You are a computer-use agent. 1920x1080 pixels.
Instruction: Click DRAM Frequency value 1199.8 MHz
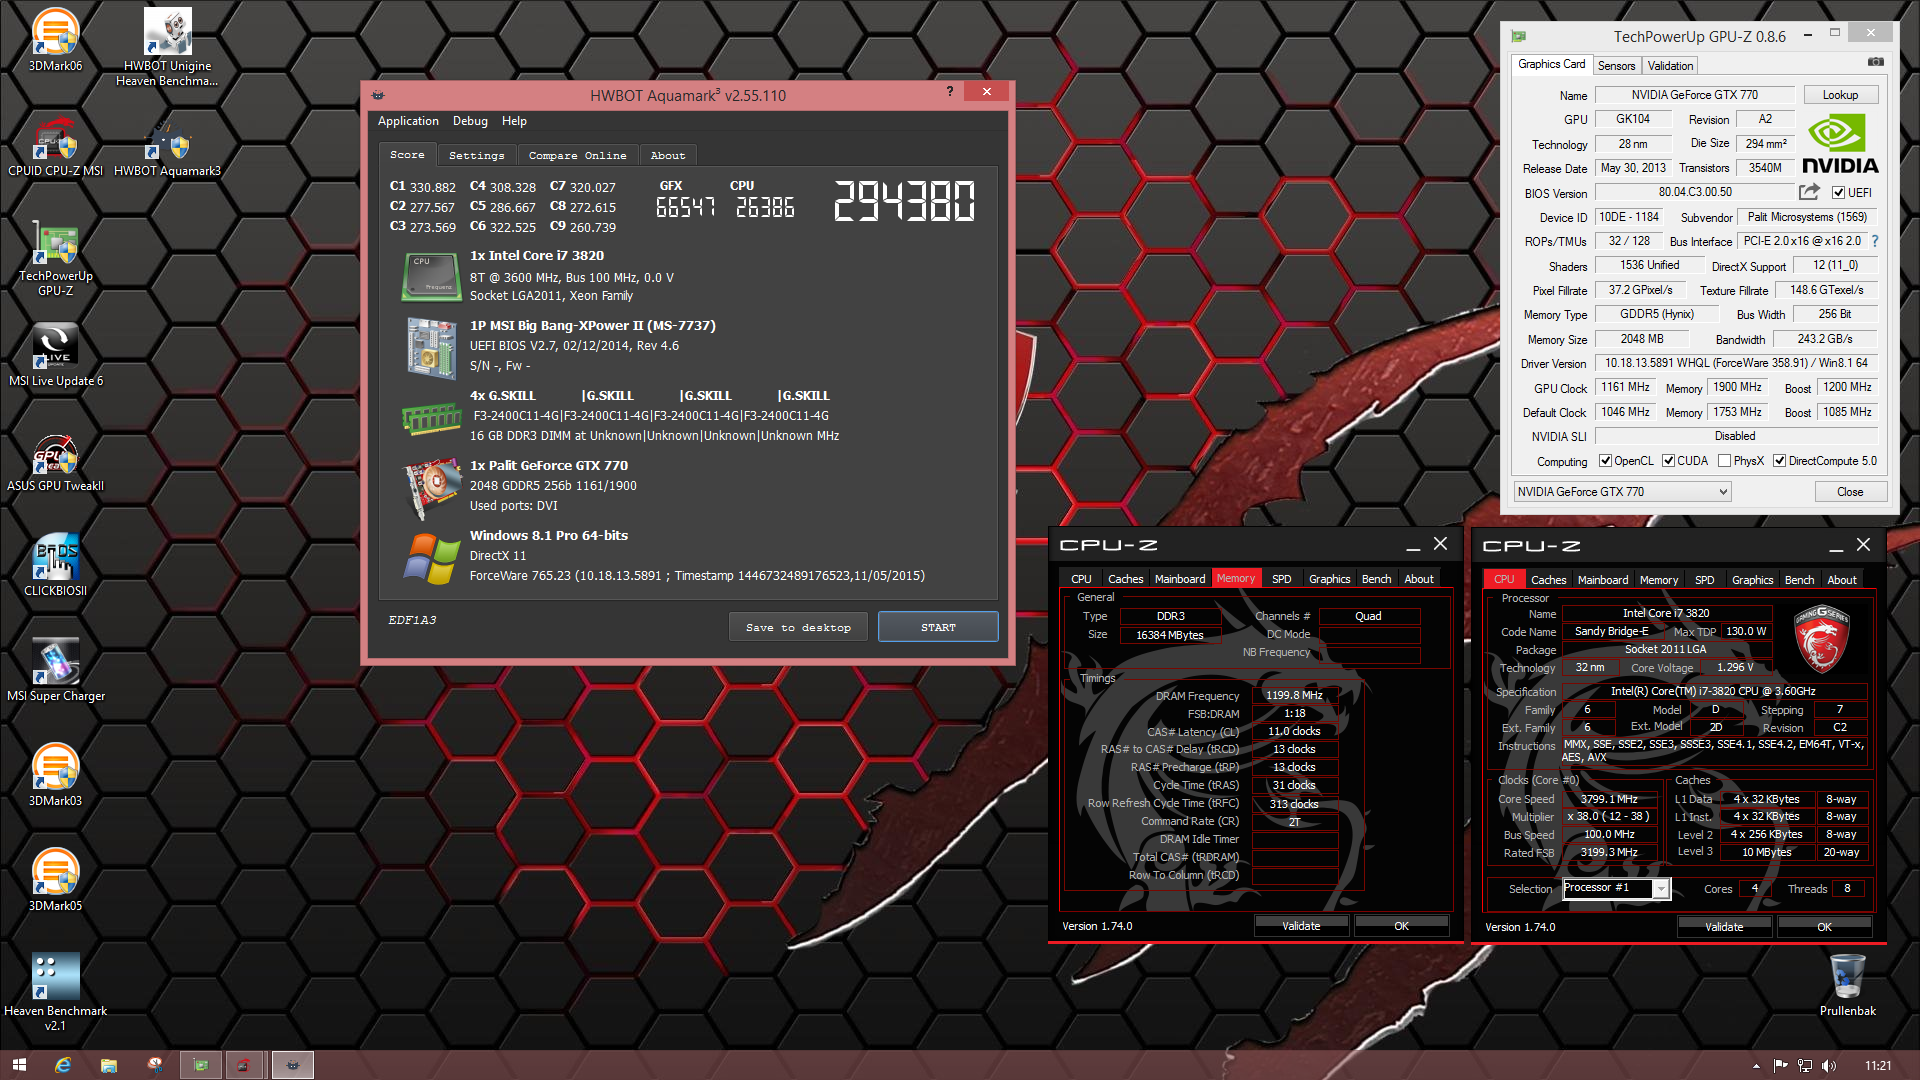pyautogui.click(x=1294, y=695)
